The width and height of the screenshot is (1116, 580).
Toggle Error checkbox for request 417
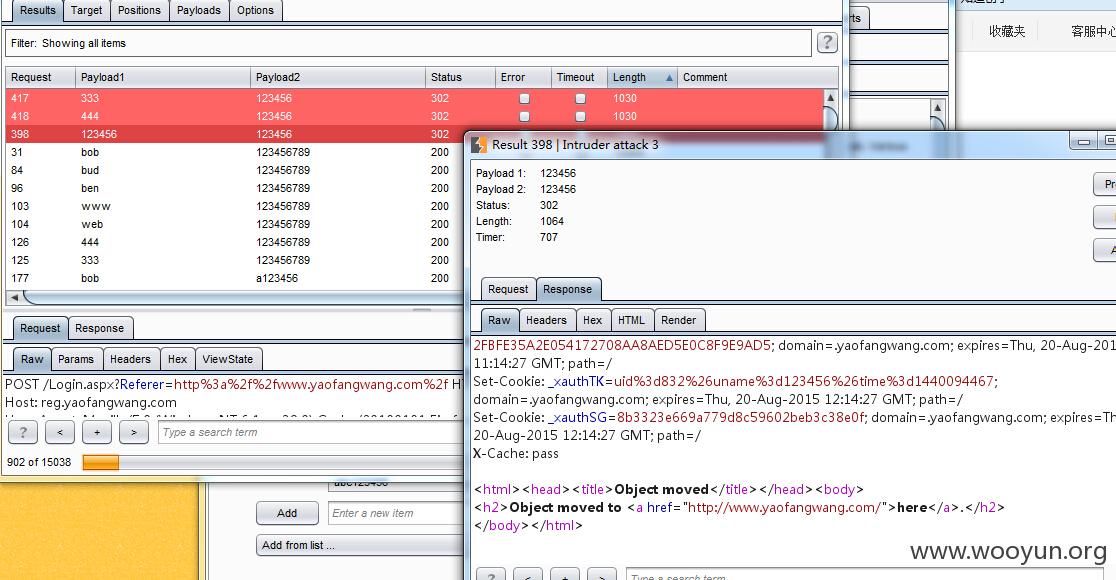(525, 98)
